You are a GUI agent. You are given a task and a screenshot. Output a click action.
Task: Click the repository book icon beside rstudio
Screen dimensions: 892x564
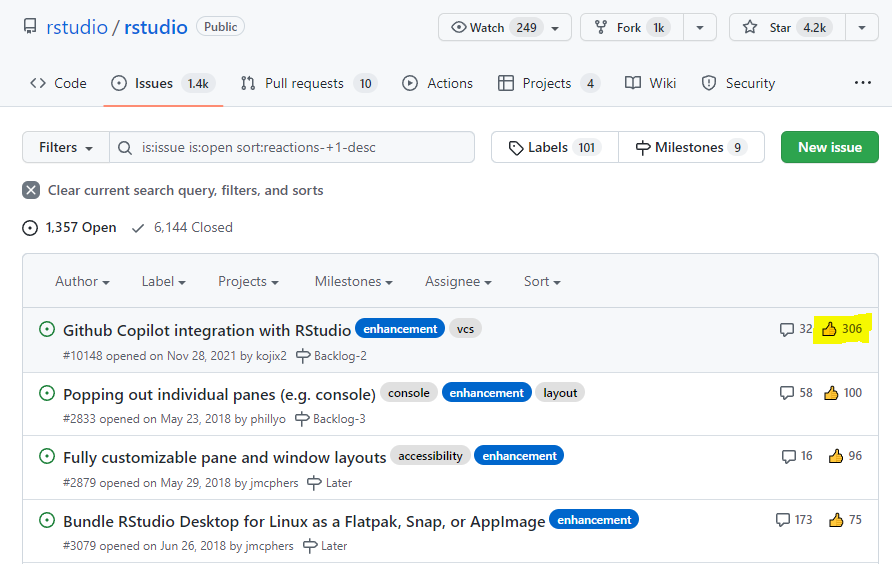[x=30, y=26]
